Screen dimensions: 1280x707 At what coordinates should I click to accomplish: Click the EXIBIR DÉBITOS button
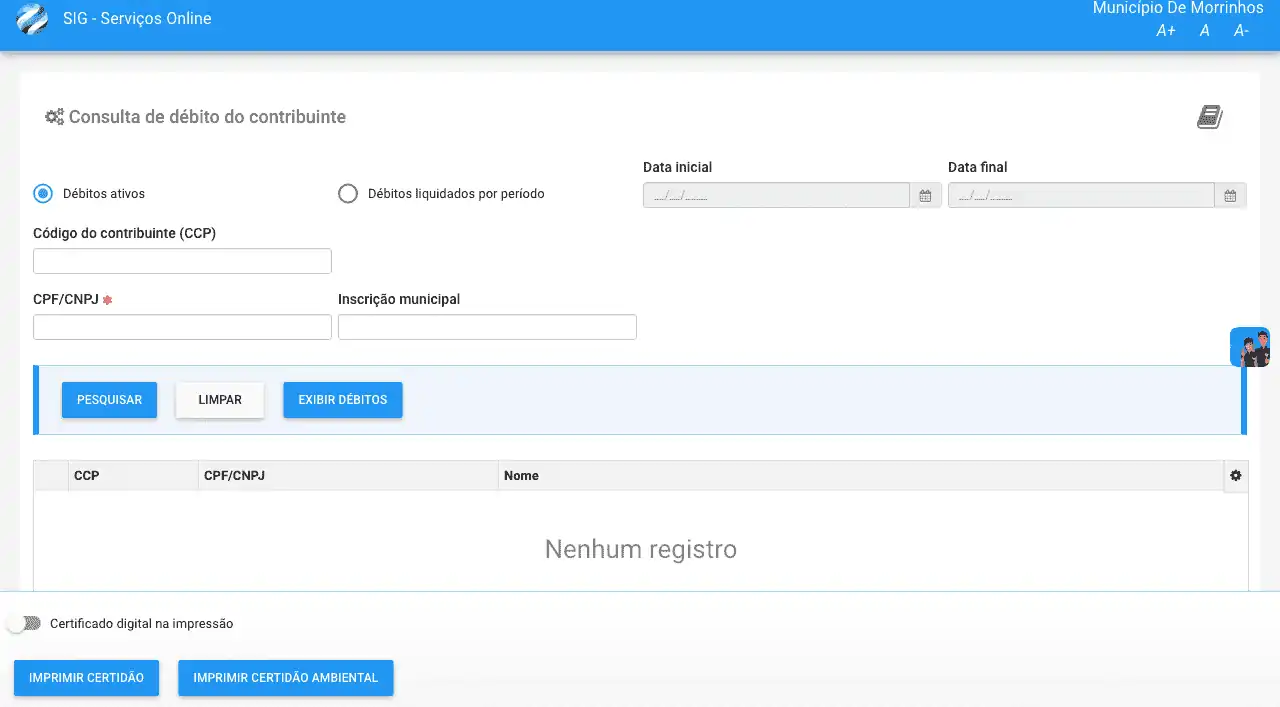342,400
